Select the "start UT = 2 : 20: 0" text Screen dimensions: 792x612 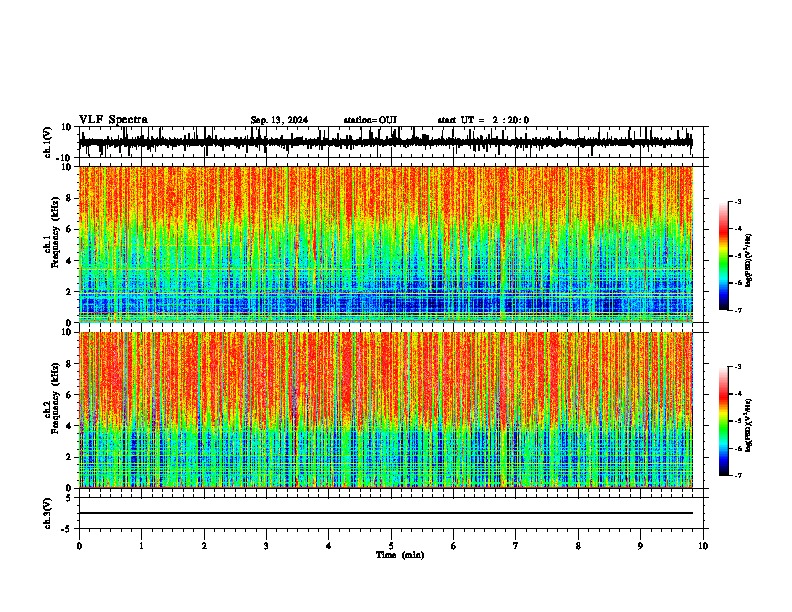483,120
